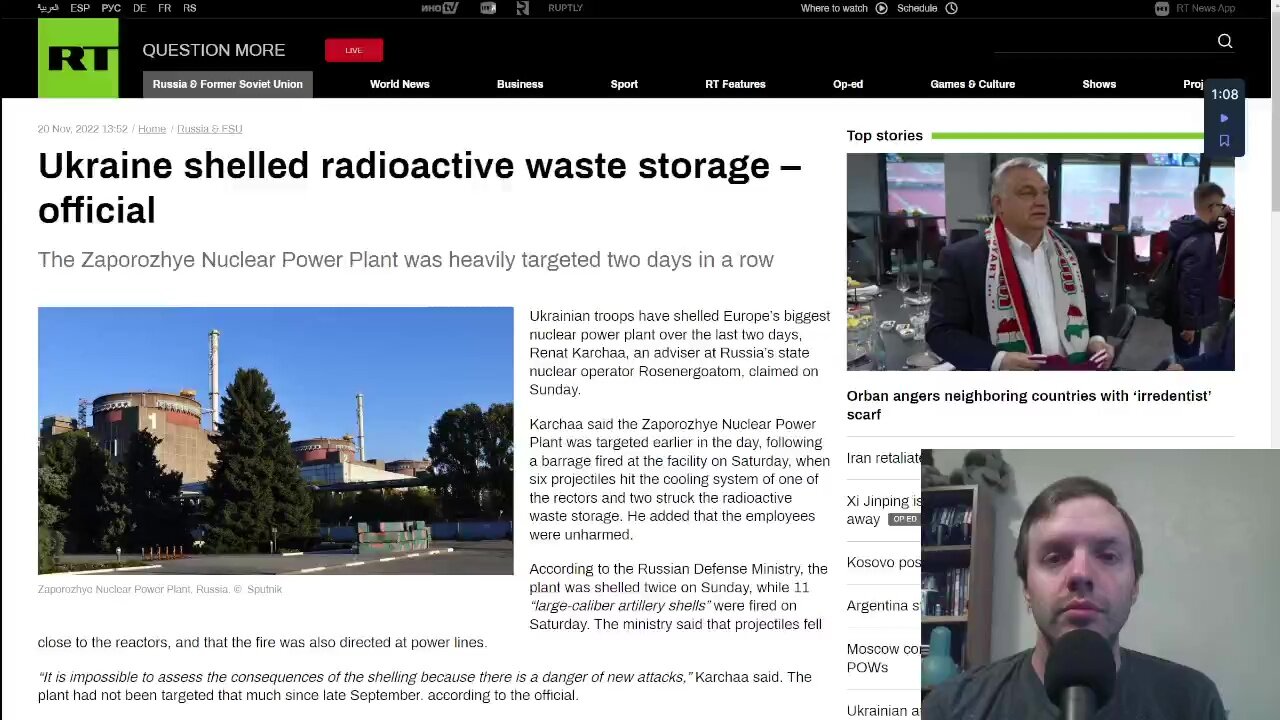This screenshot has height=720, width=1280.
Task: Open the InoTV logo link
Action: click(439, 8)
